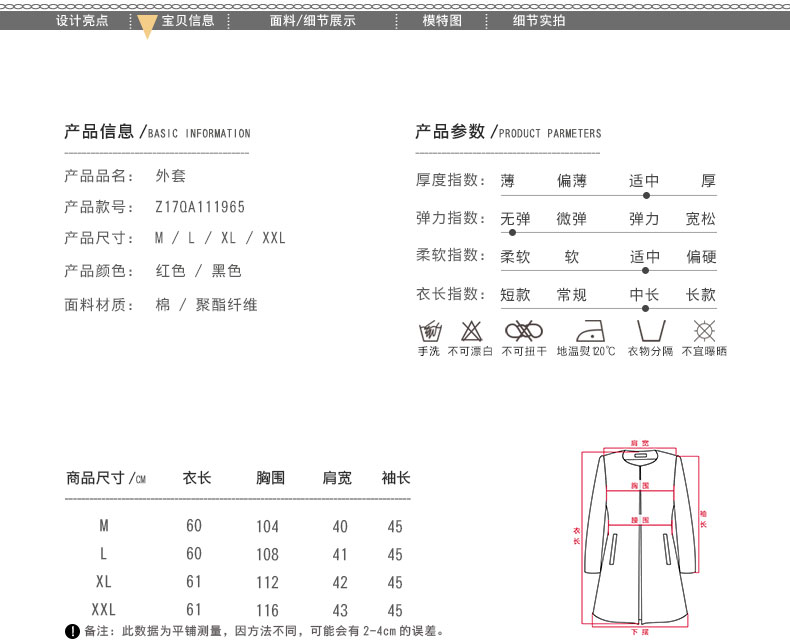790x644 pixels.
Task: Click the product number Z17QA111965
Action: coord(200,207)
